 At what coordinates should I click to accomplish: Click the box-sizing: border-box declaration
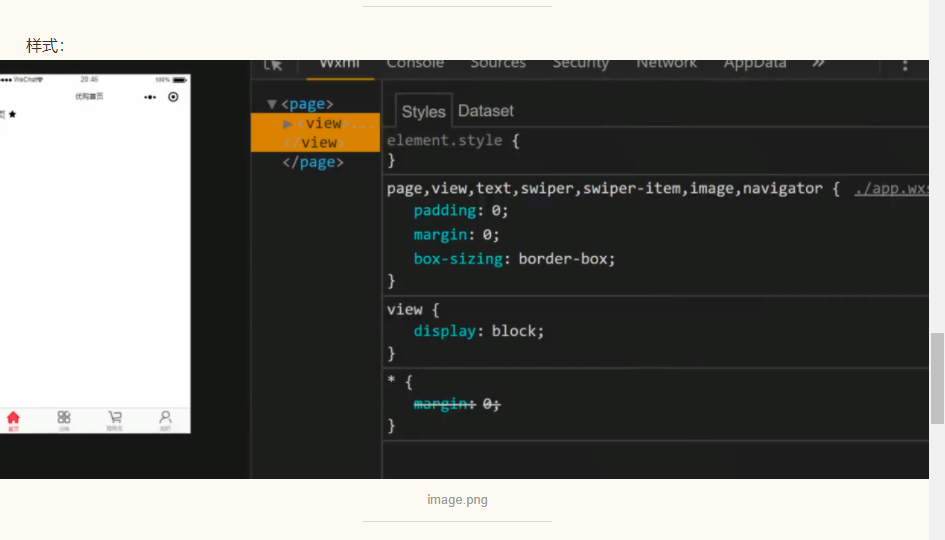click(x=514, y=259)
